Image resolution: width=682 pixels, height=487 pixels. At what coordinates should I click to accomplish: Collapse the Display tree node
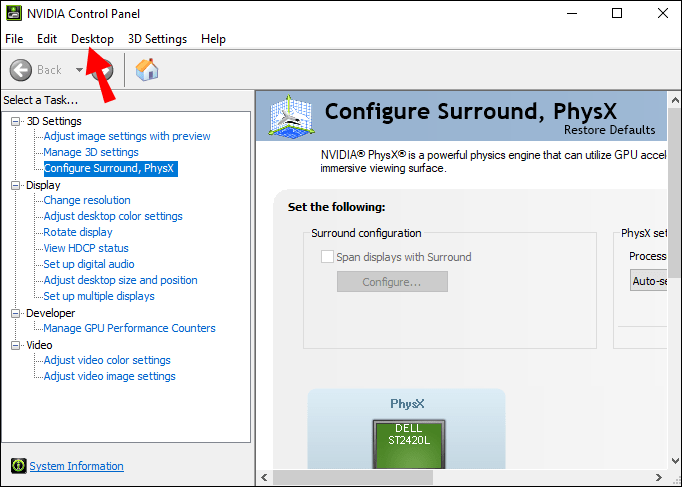[15, 186]
